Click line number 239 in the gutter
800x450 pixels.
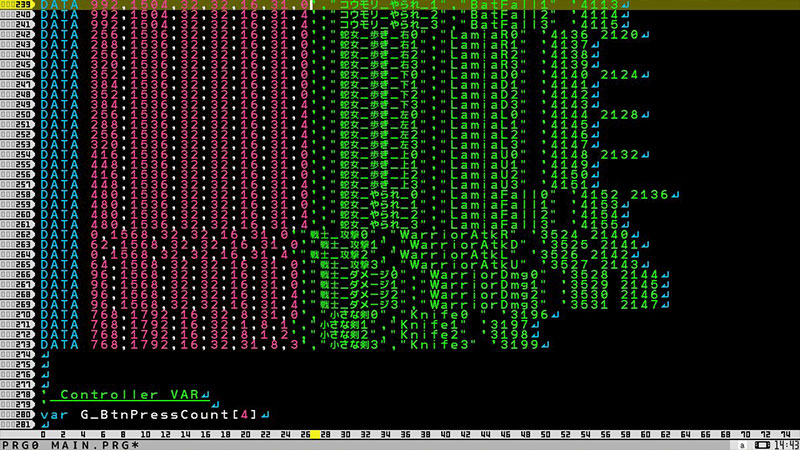(20, 5)
